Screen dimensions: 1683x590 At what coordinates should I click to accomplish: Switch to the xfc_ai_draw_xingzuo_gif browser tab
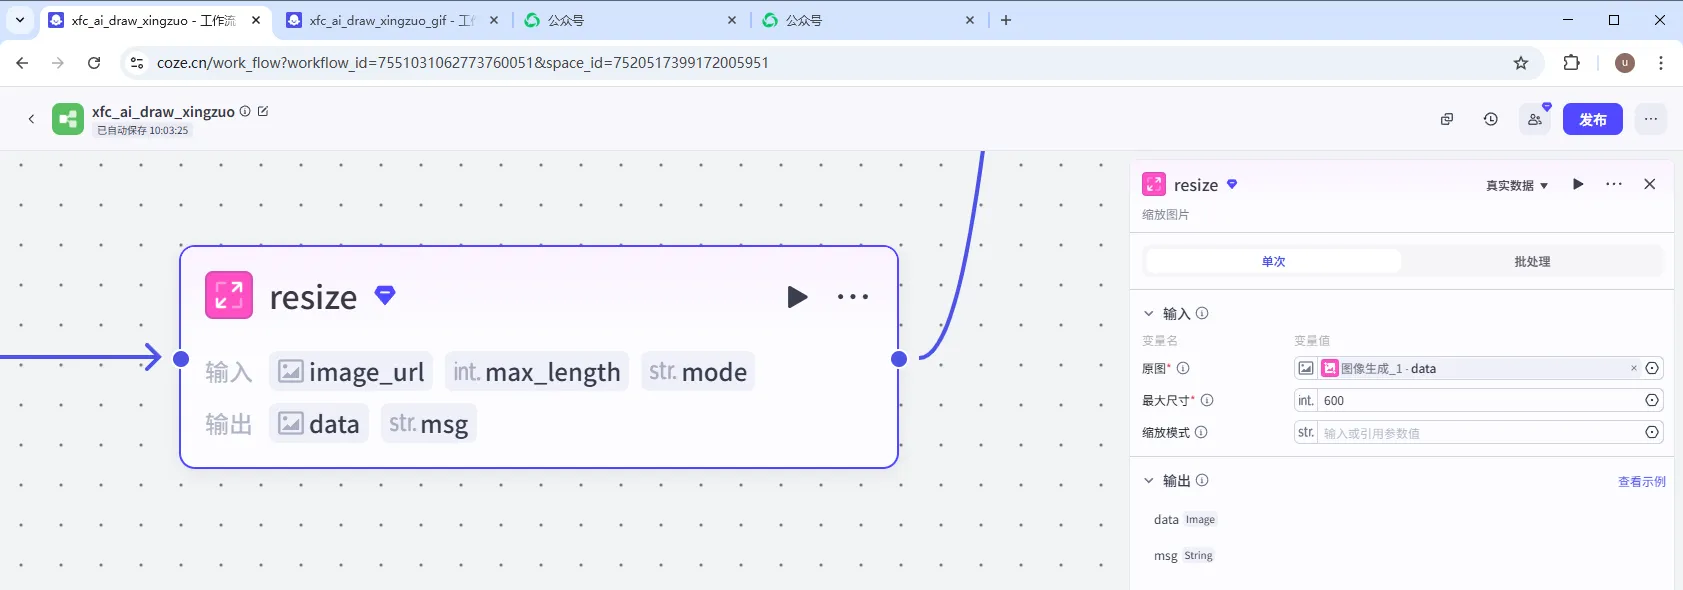(x=390, y=20)
